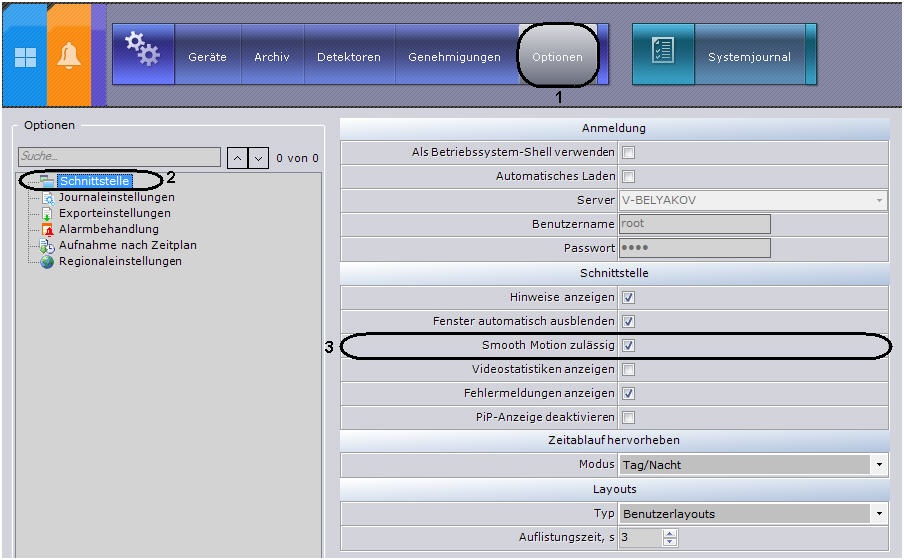904x560 pixels.
Task: Select Schnittstelle in options tree
Action: pyautogui.click(x=95, y=181)
